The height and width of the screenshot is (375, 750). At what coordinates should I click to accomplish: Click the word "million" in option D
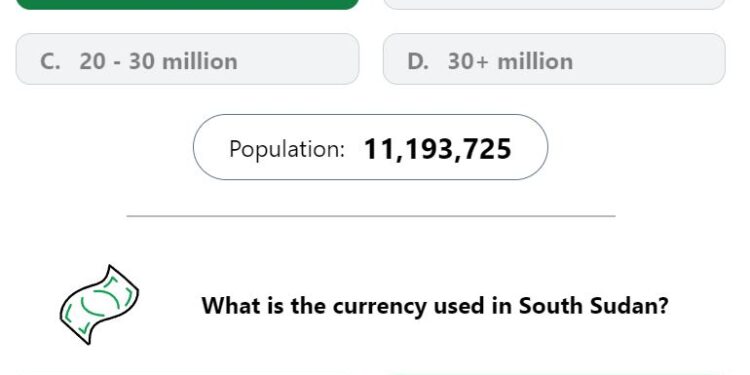(x=535, y=61)
